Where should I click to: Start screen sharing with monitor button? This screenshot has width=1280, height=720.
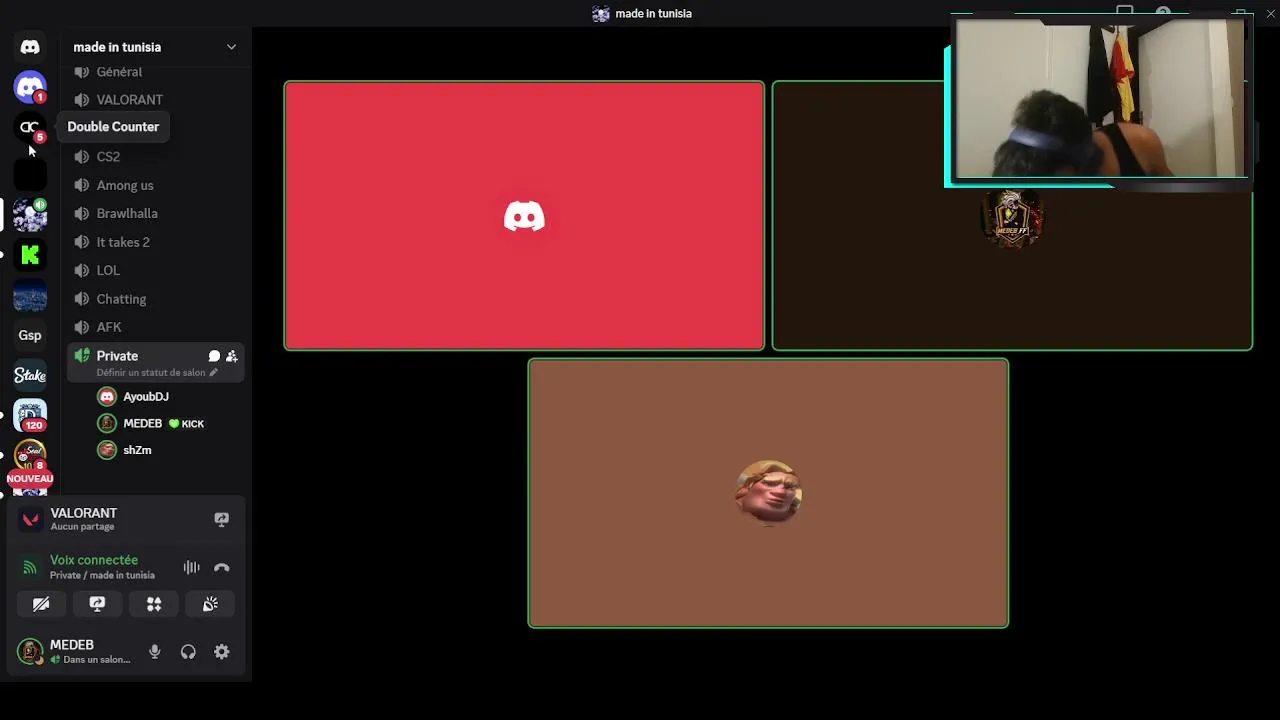pyautogui.click(x=97, y=604)
